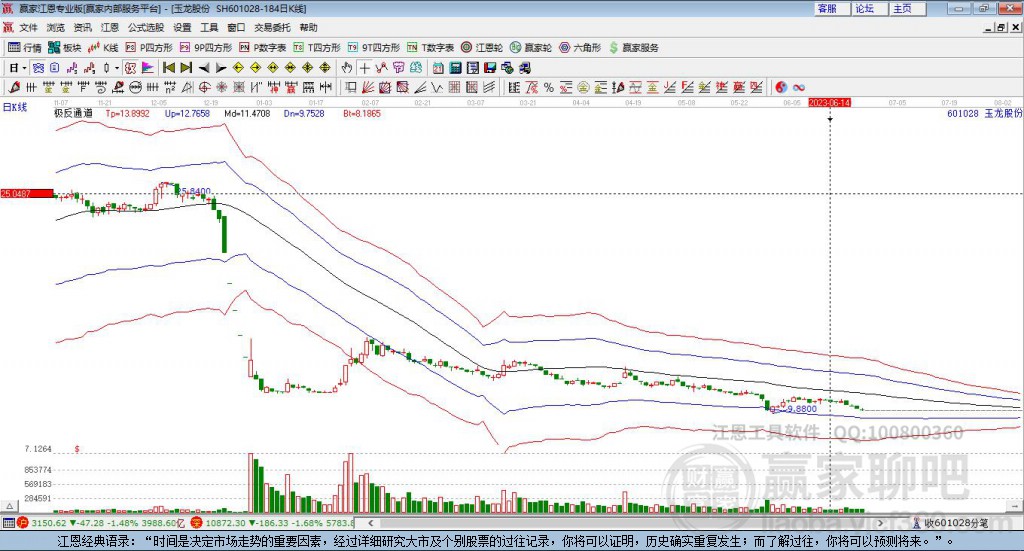
Task: Open the infinity symbol tool
Action: coord(798,87)
